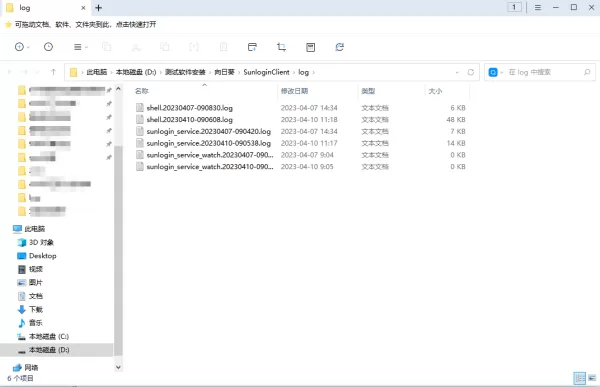
Task: Click the star tip bar for quick open
Action: 81,24
